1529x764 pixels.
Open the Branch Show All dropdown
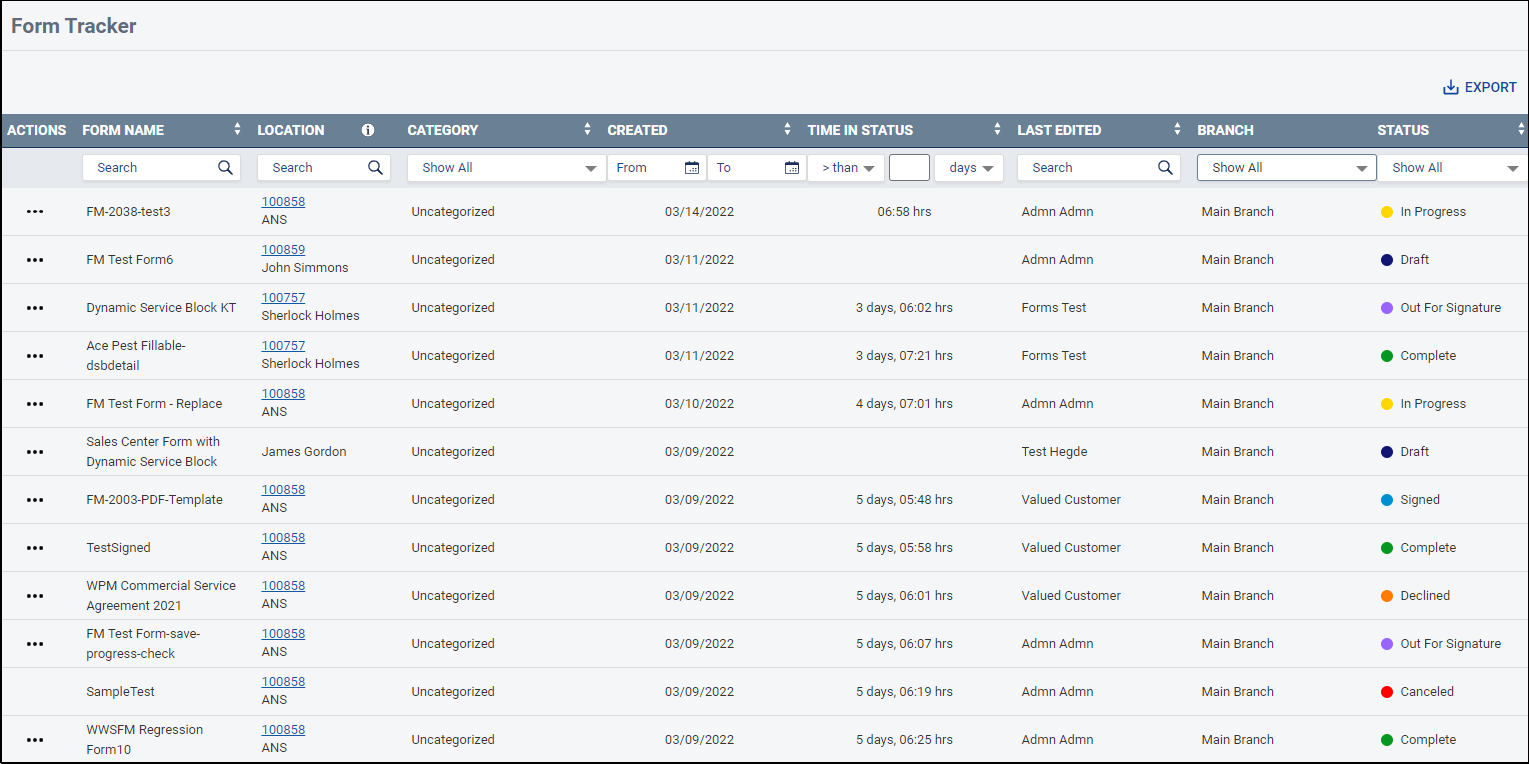pos(1287,168)
